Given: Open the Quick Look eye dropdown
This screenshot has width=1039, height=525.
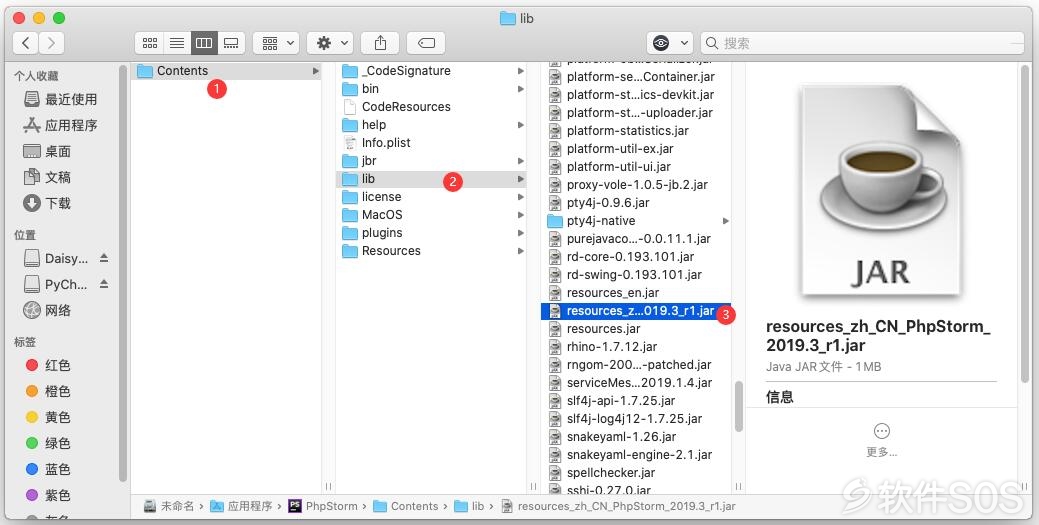Looking at the screenshot, I should 670,43.
